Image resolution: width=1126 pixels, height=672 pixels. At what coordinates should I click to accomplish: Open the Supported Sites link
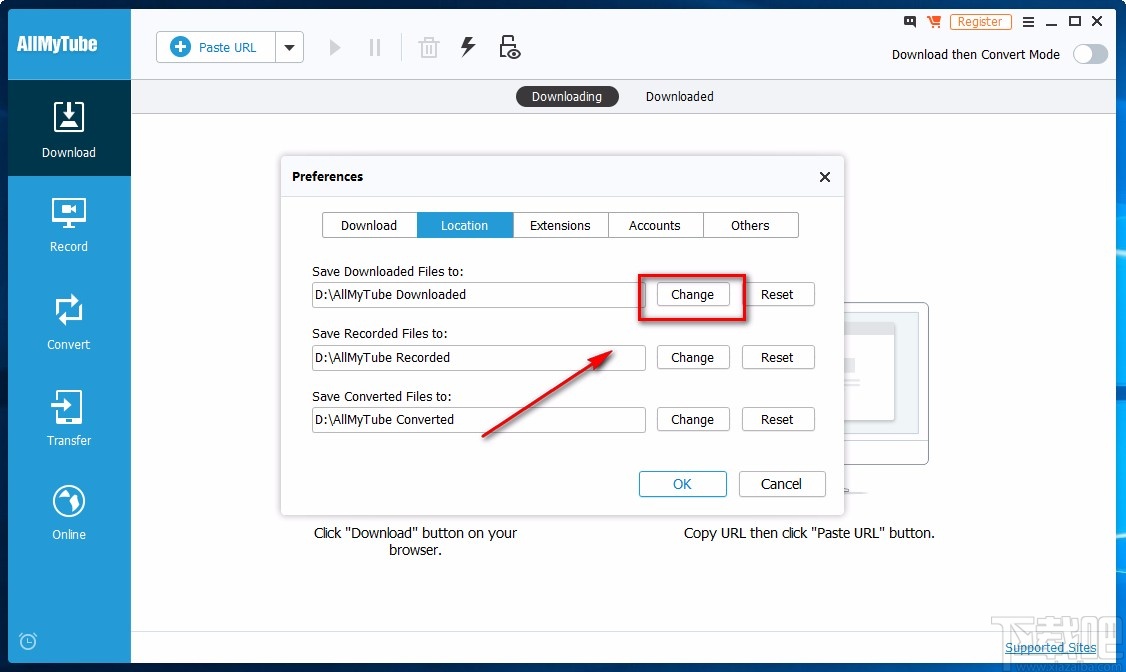click(x=1050, y=647)
